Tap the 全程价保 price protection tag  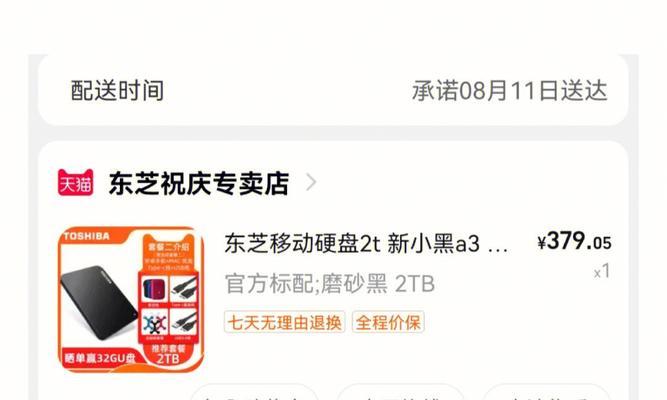point(388,322)
